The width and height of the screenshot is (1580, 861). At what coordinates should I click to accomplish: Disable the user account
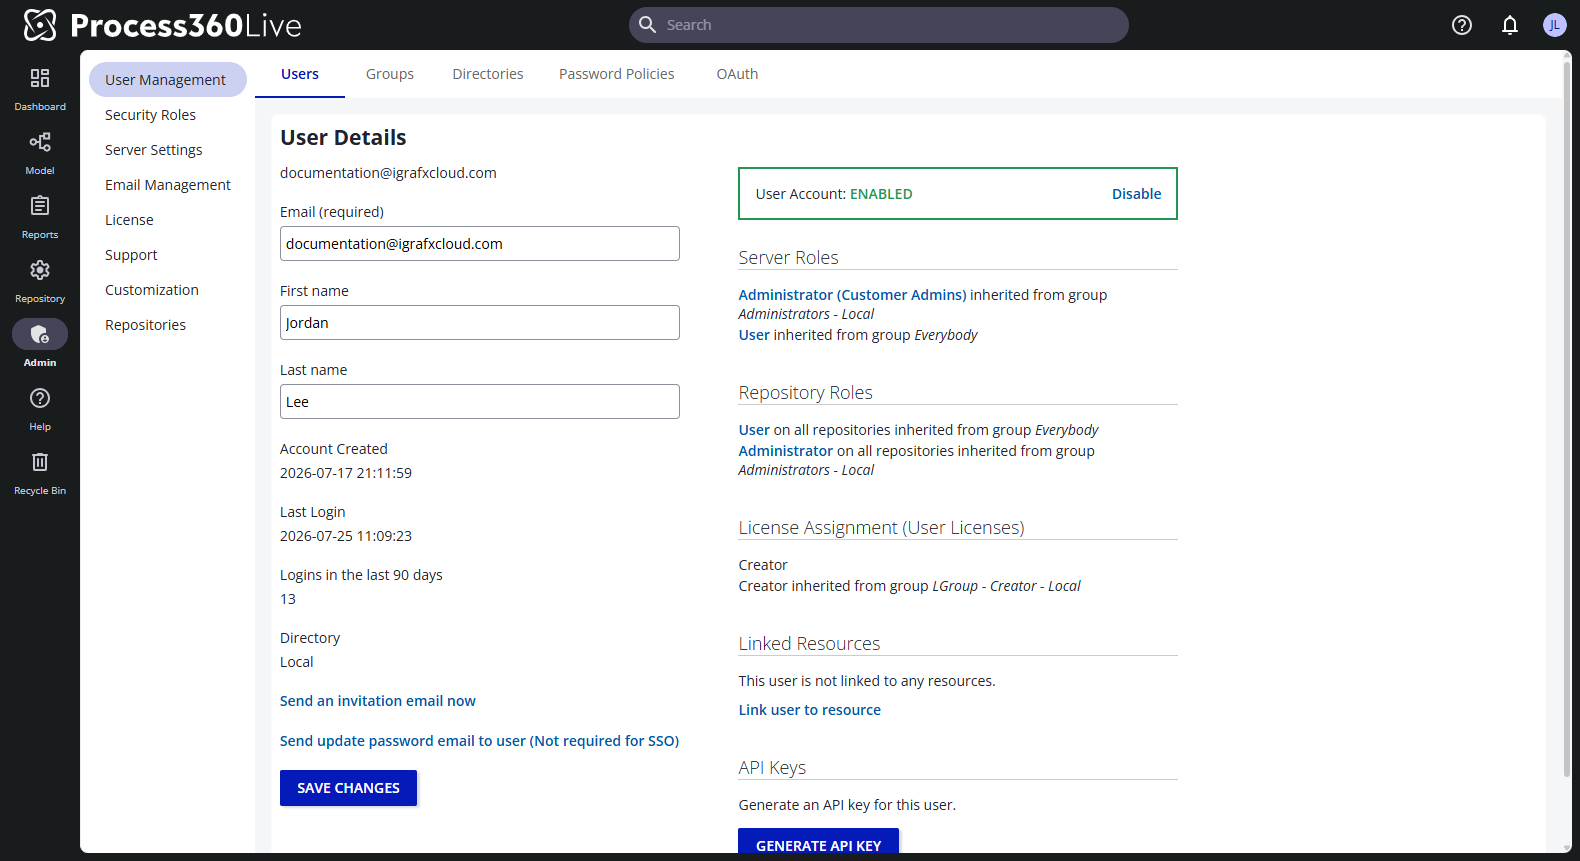coord(1136,194)
